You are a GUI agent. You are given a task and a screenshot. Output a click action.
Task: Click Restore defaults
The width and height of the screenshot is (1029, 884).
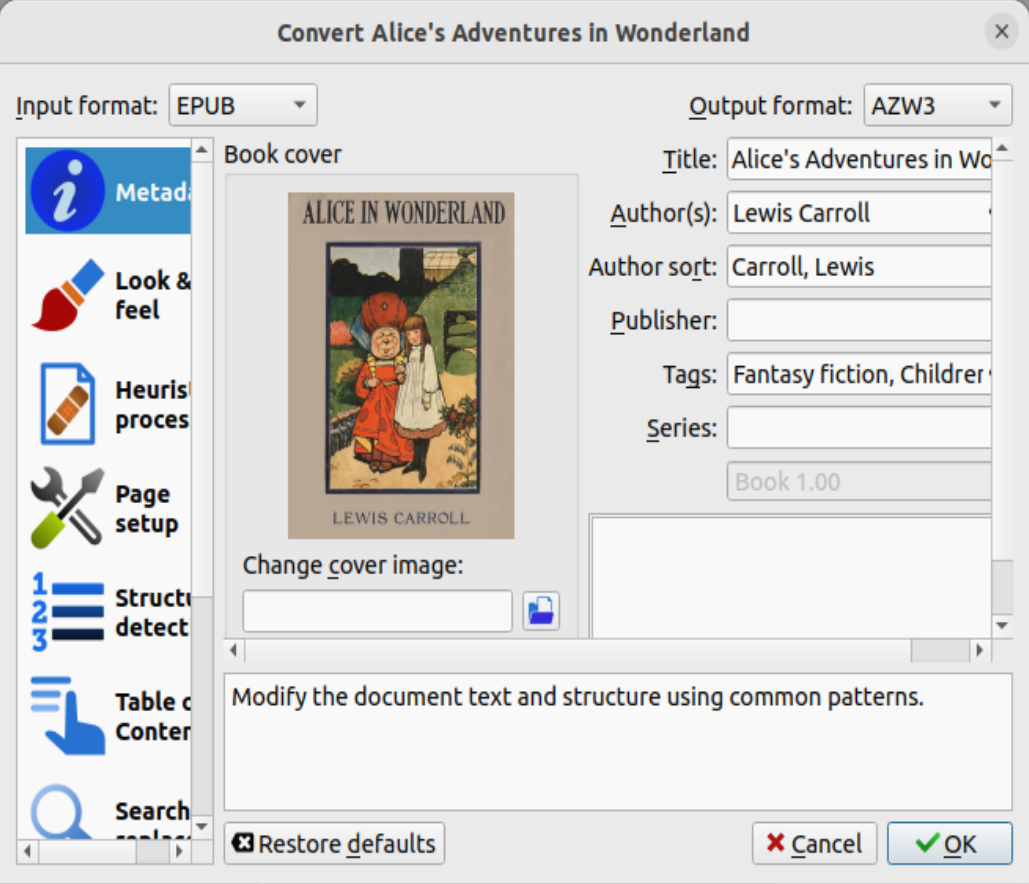[334, 843]
